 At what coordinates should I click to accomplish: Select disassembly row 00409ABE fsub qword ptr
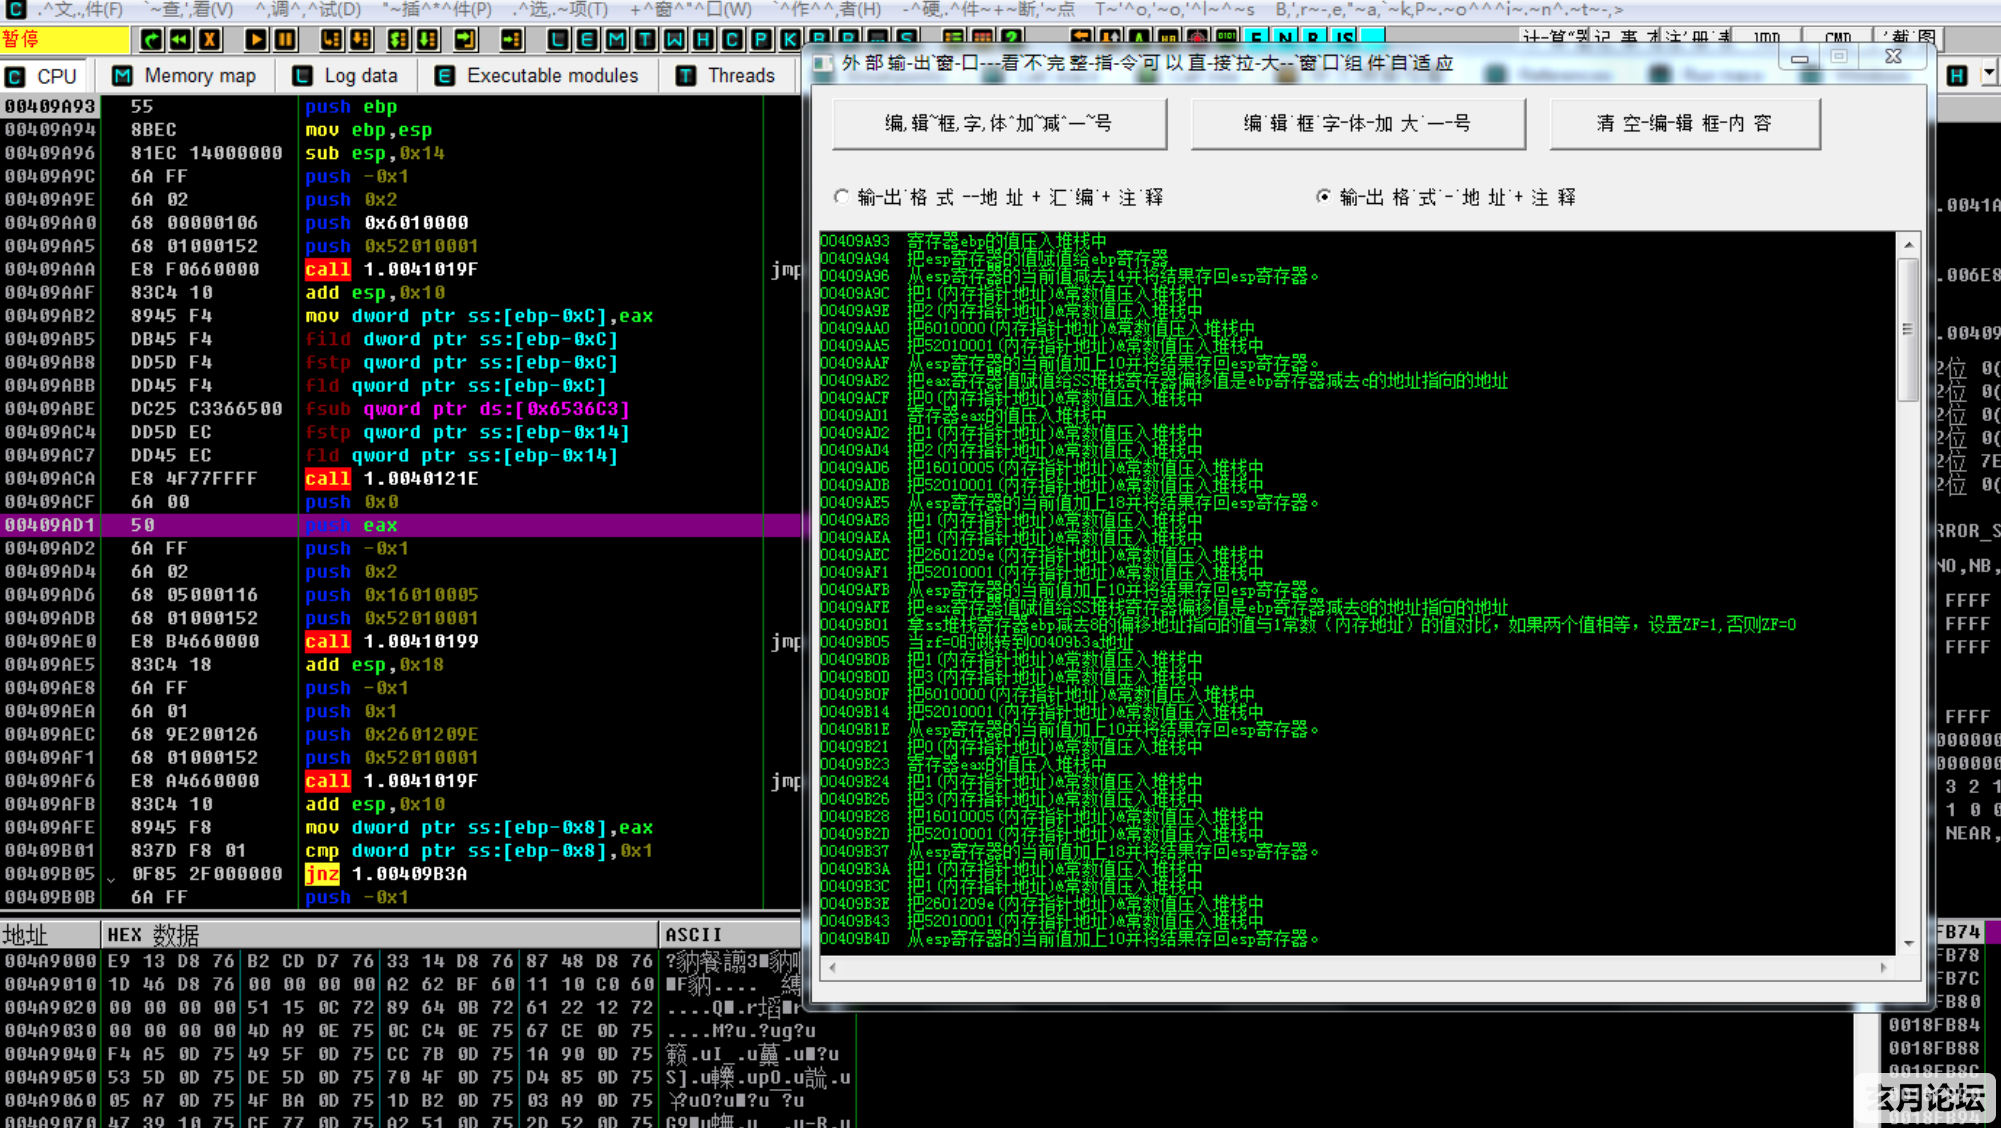(400, 409)
